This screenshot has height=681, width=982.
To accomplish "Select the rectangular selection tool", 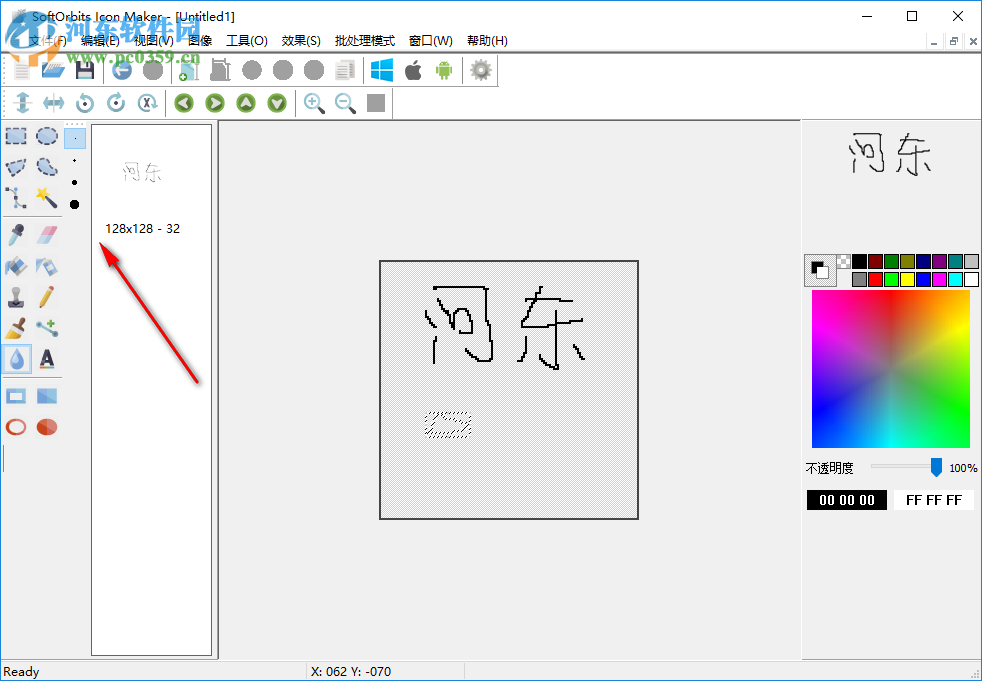I will 14,136.
